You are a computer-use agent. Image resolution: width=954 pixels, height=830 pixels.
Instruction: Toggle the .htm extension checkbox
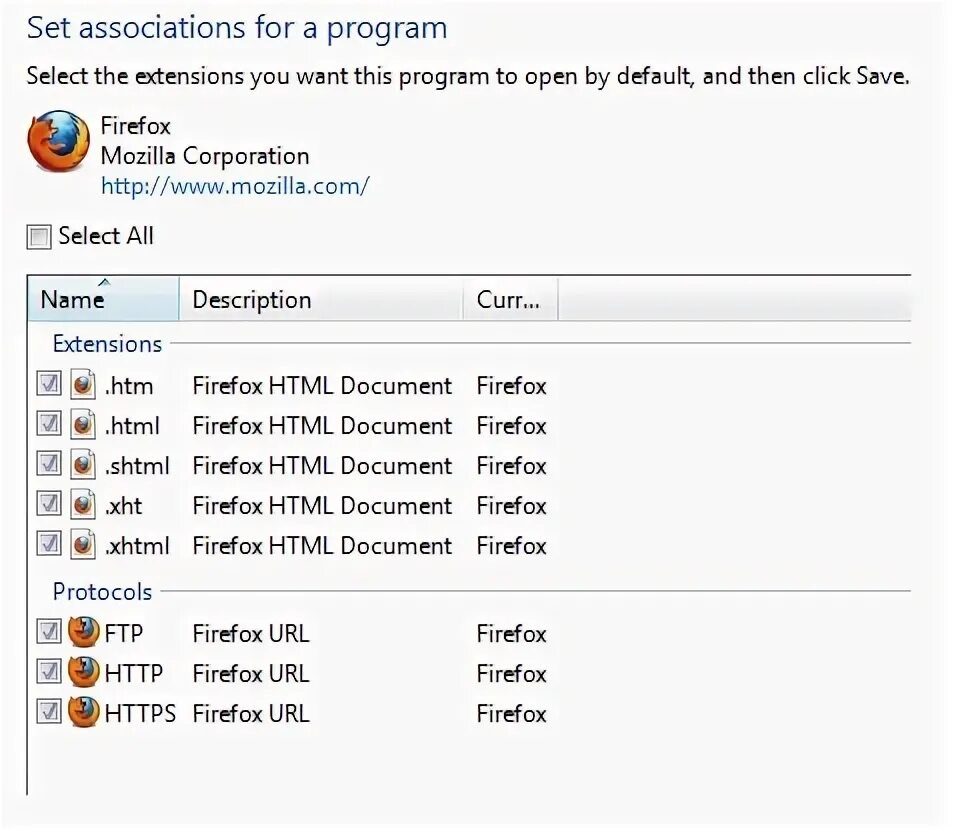tap(49, 384)
